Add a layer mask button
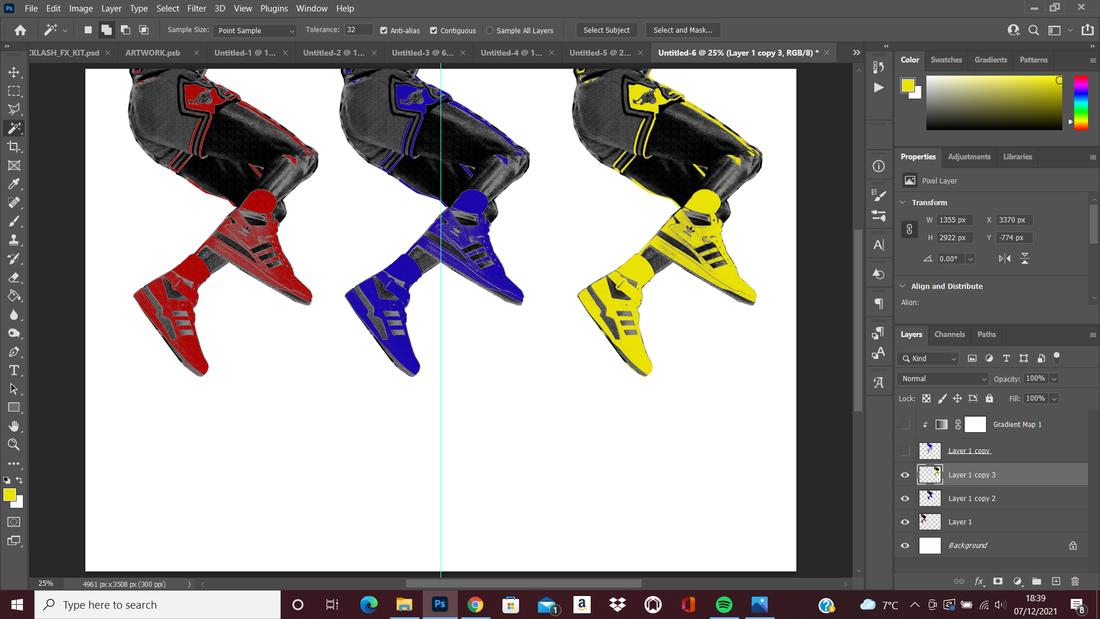The image size is (1100, 619). click(x=998, y=581)
